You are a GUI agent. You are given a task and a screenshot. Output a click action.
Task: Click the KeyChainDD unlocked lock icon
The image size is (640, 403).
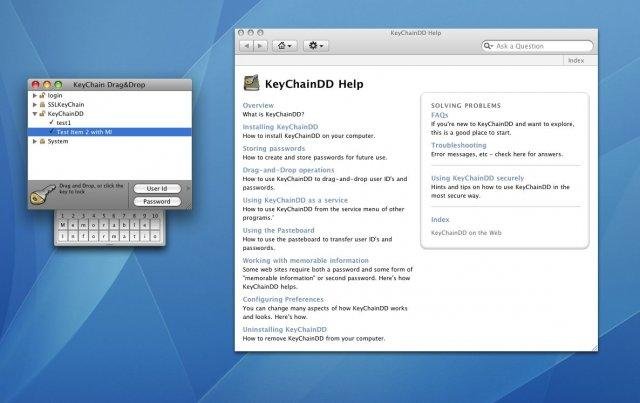point(42,114)
